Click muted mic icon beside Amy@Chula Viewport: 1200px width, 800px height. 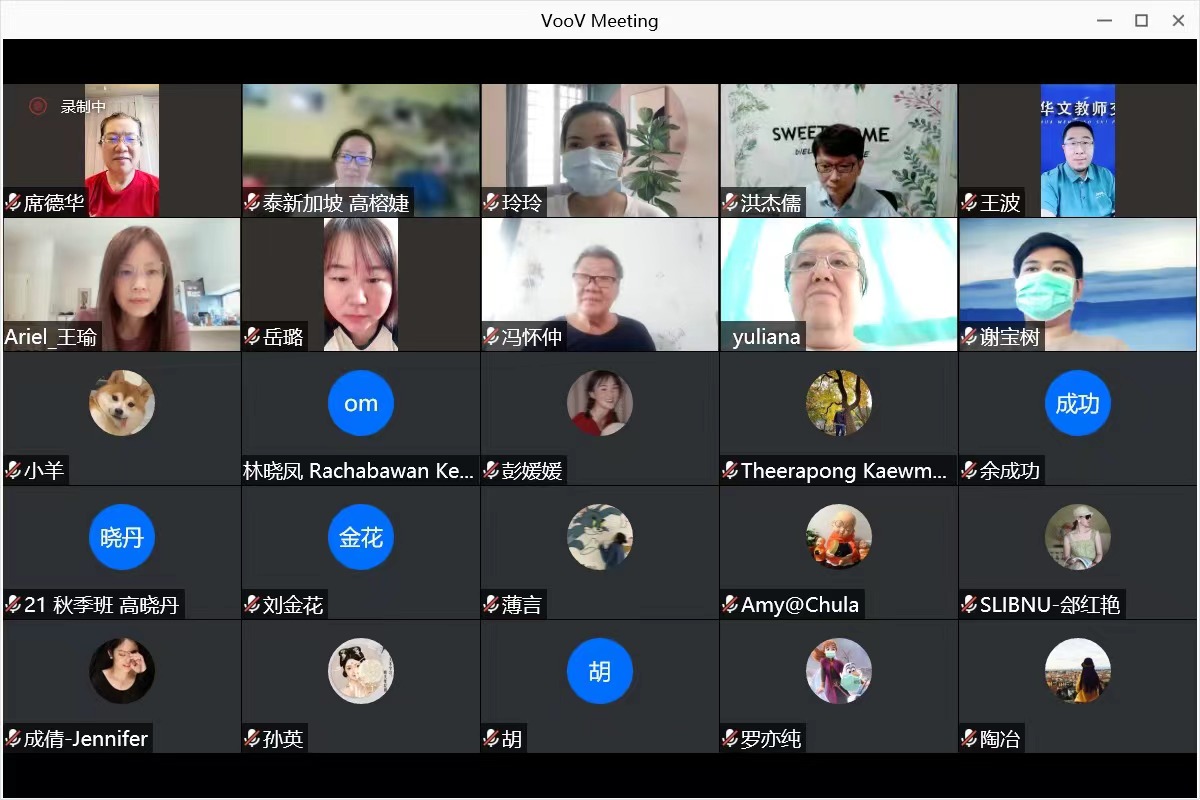click(730, 605)
